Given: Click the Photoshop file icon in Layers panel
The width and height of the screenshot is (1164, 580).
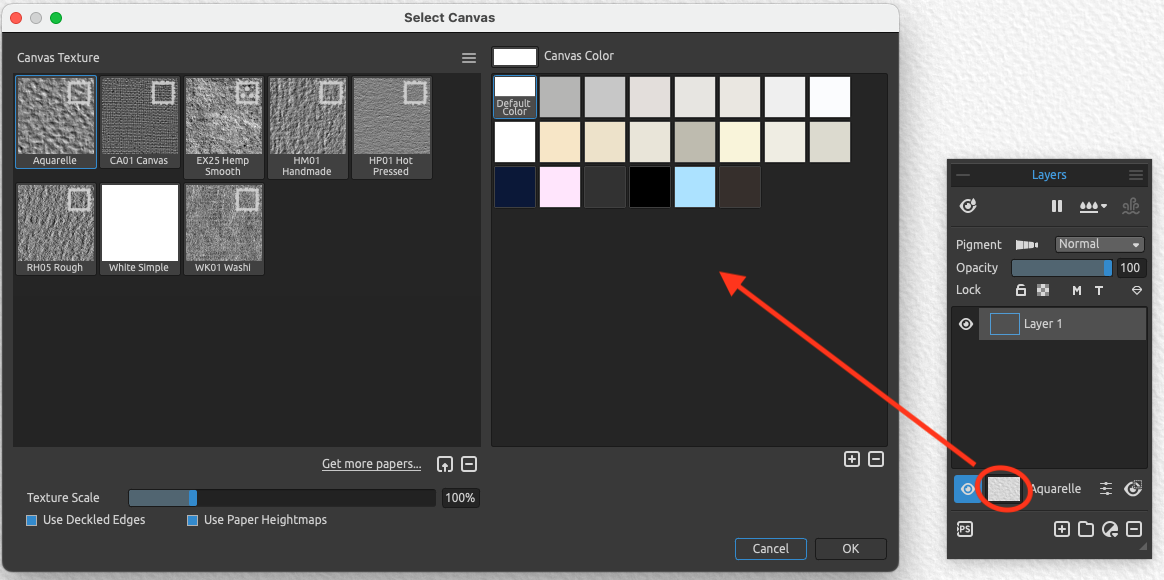Looking at the screenshot, I should (964, 529).
